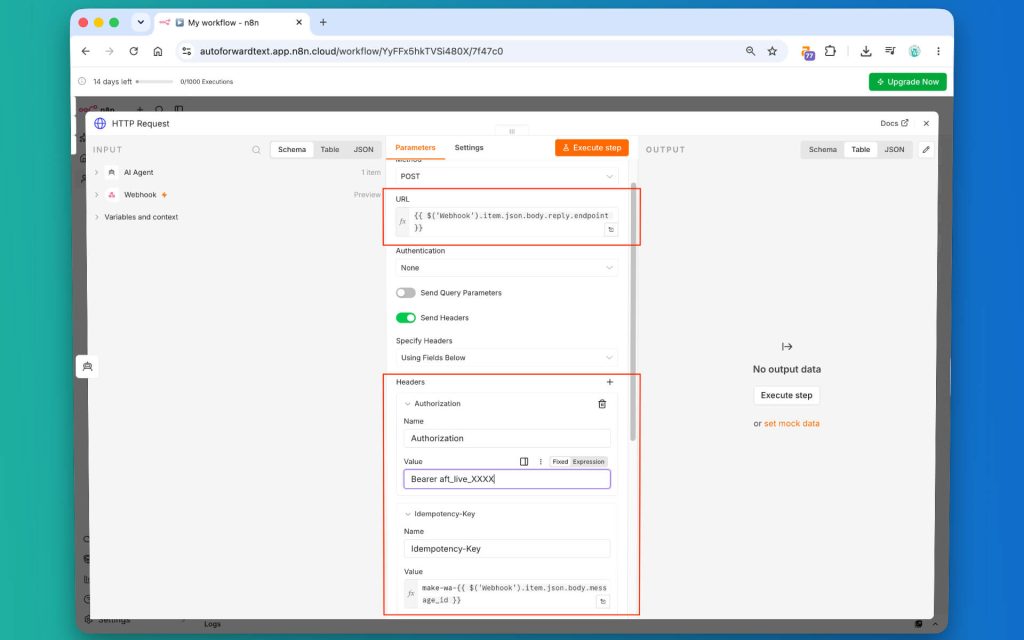Select the My workflow - n8n browser tab
This screenshot has height=640, width=1024.
[x=231, y=22]
